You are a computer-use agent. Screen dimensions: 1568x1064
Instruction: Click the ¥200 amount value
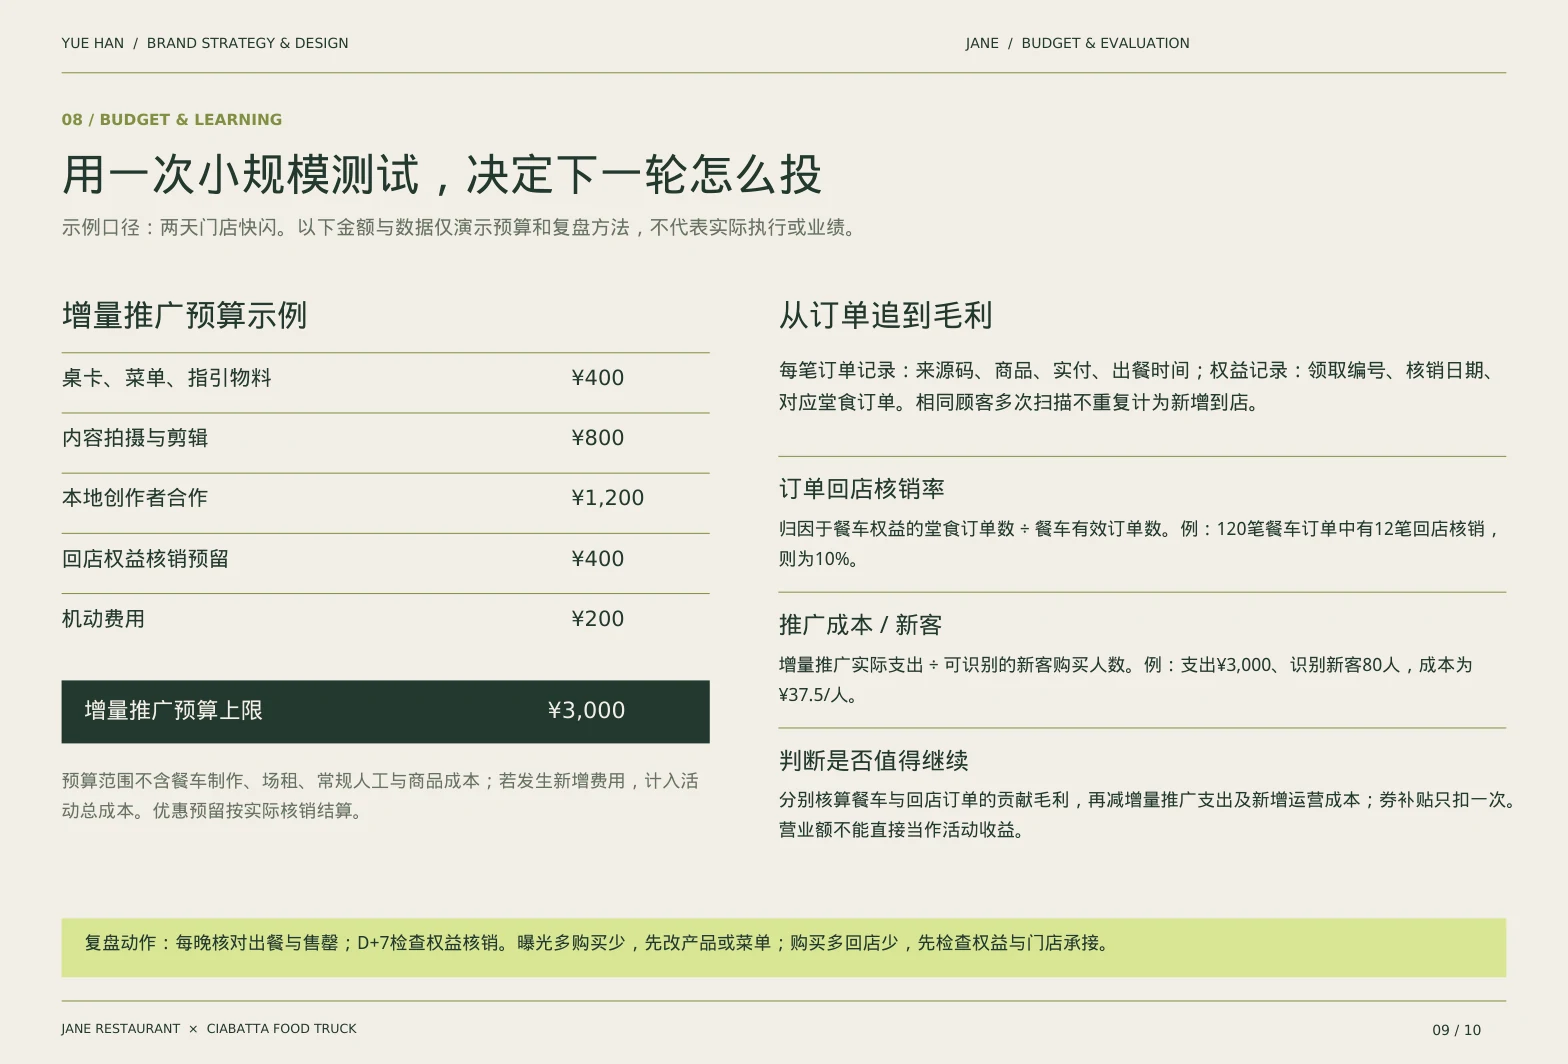(x=597, y=619)
